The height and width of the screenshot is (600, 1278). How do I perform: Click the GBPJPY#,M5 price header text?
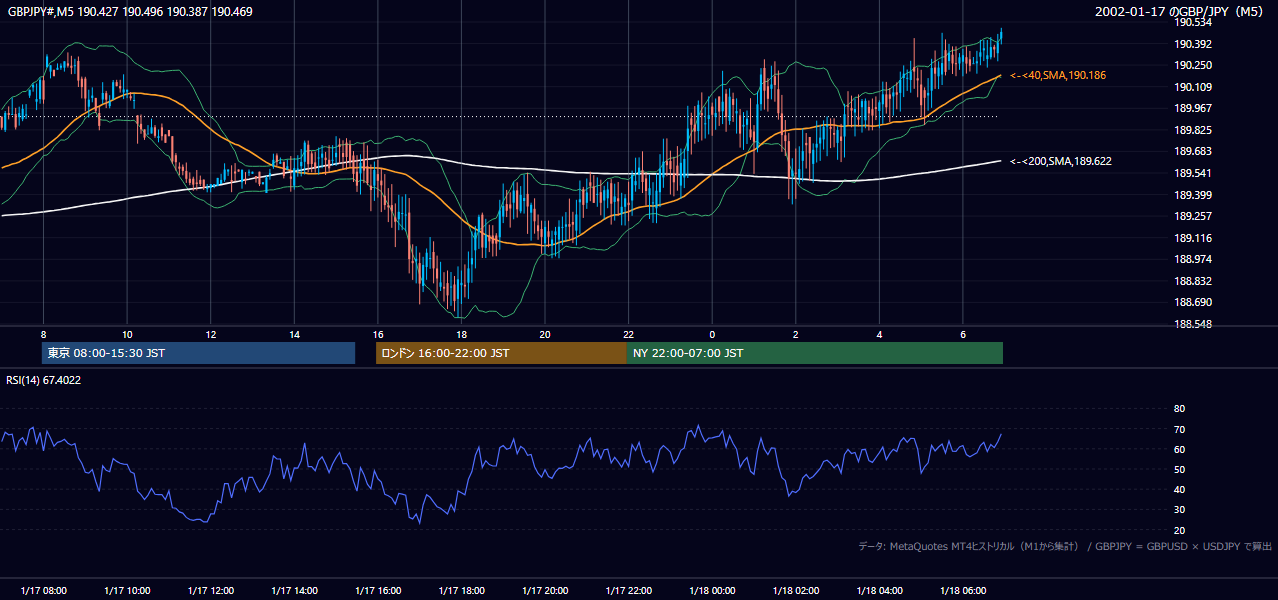pyautogui.click(x=131, y=12)
